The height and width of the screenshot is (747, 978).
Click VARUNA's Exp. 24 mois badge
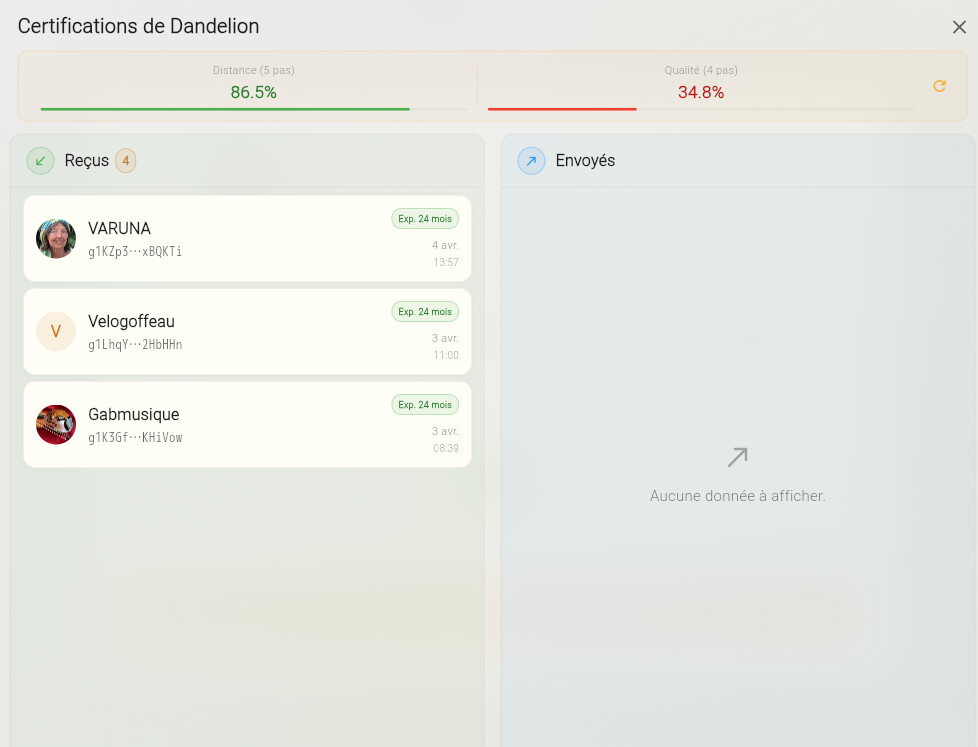pyautogui.click(x=424, y=218)
